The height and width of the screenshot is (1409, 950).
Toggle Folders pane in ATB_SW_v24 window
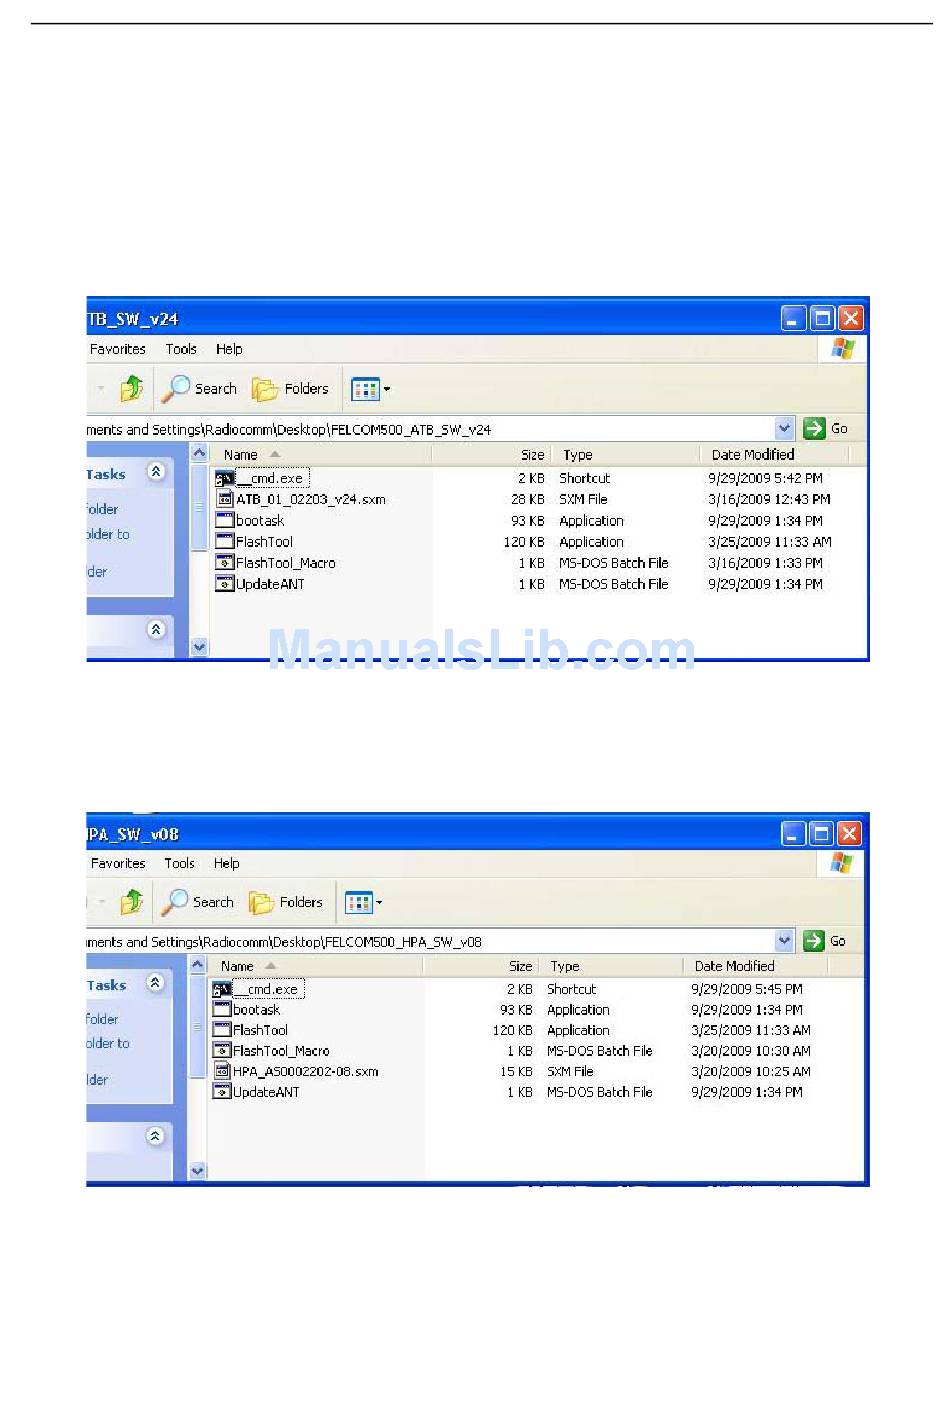(290, 389)
